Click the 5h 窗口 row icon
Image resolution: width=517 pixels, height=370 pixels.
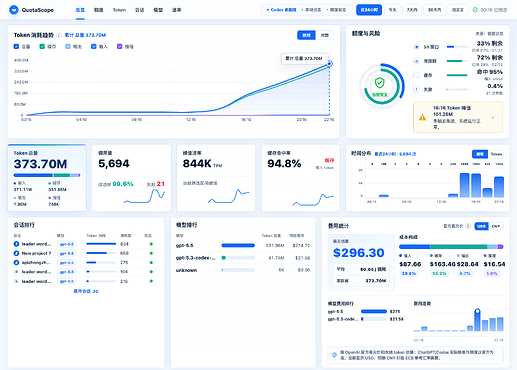416,47
